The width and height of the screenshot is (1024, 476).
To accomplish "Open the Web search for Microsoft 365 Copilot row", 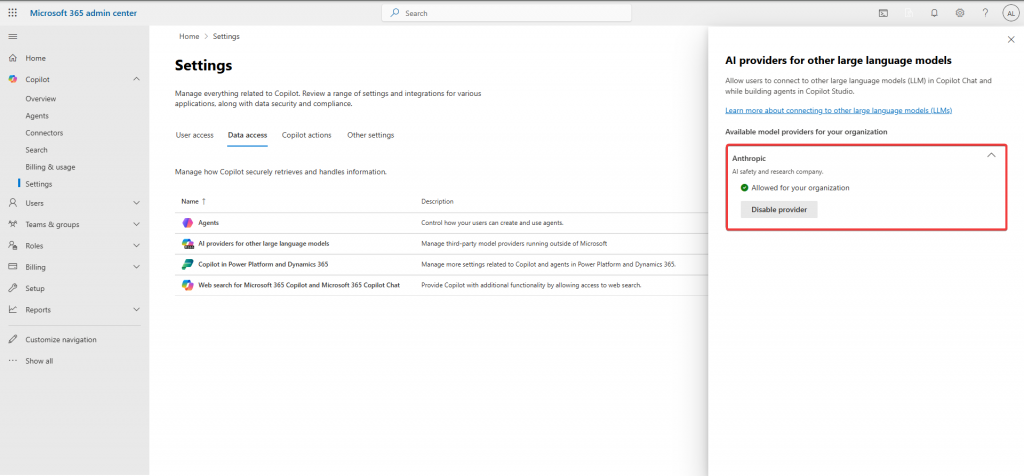I will tap(441, 285).
